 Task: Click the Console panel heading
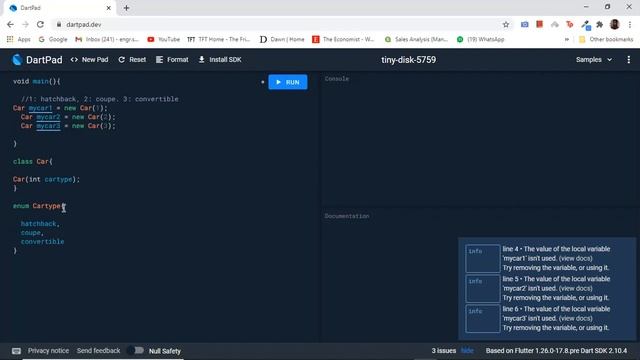click(x=337, y=79)
